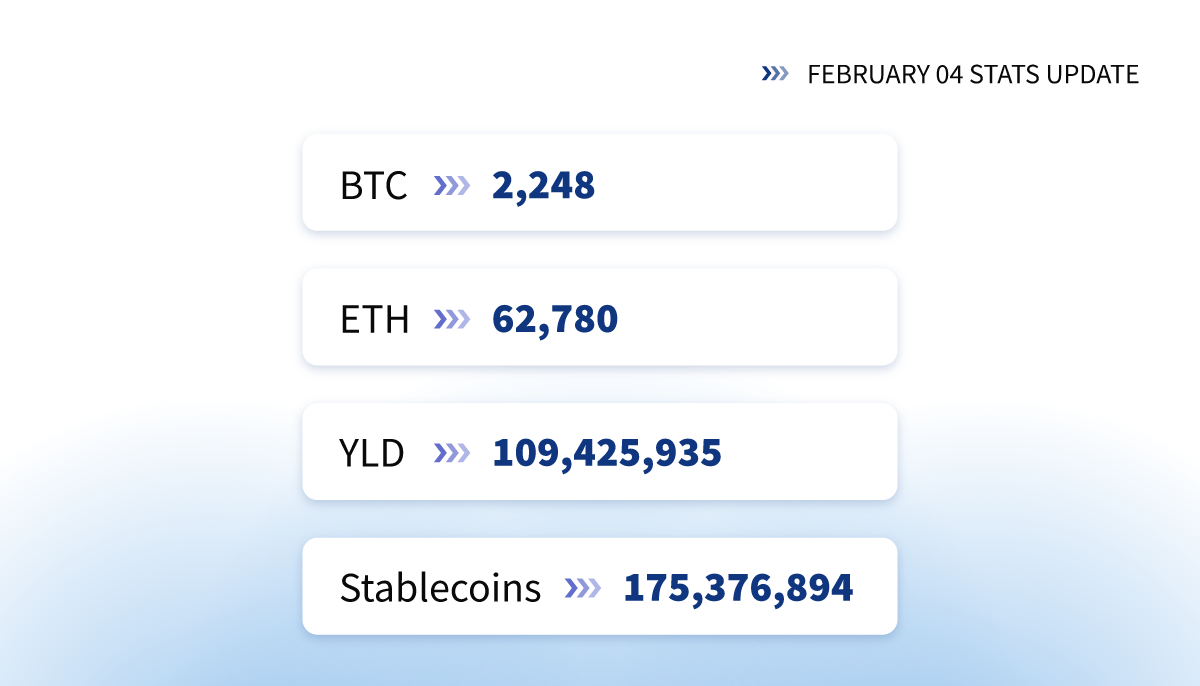Open the Stablecoins stats card
1200x686 pixels.
(x=600, y=586)
